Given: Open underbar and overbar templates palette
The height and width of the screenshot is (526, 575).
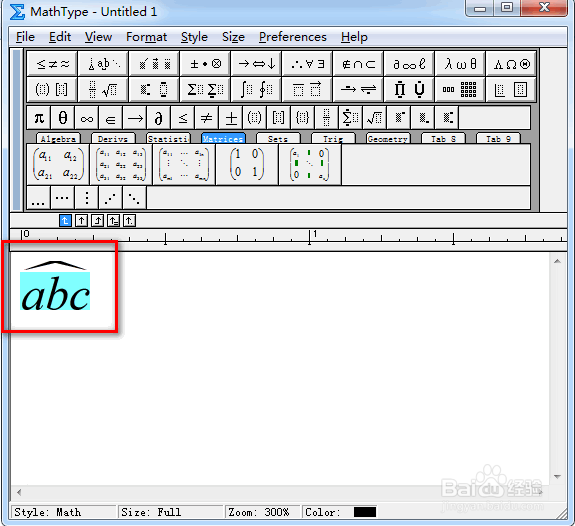Looking at the screenshot, I should [307, 89].
